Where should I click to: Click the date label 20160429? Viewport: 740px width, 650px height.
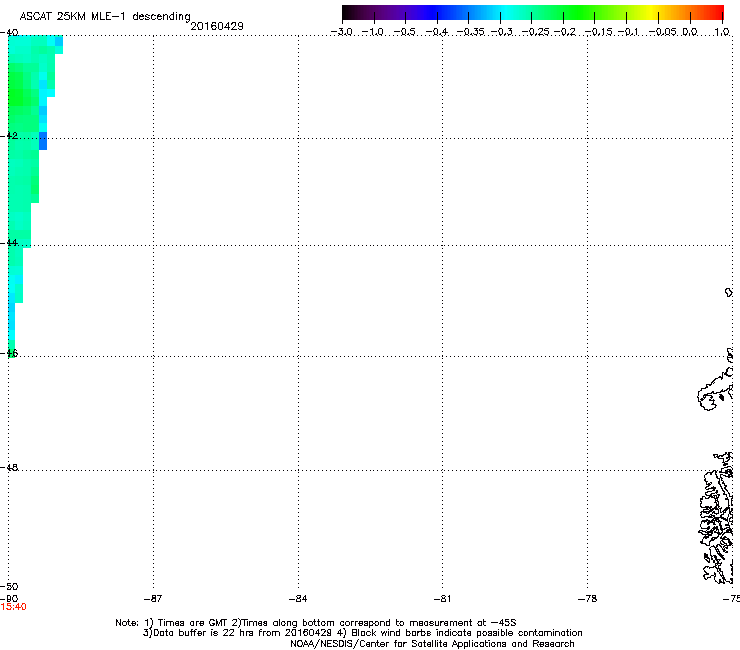217,26
